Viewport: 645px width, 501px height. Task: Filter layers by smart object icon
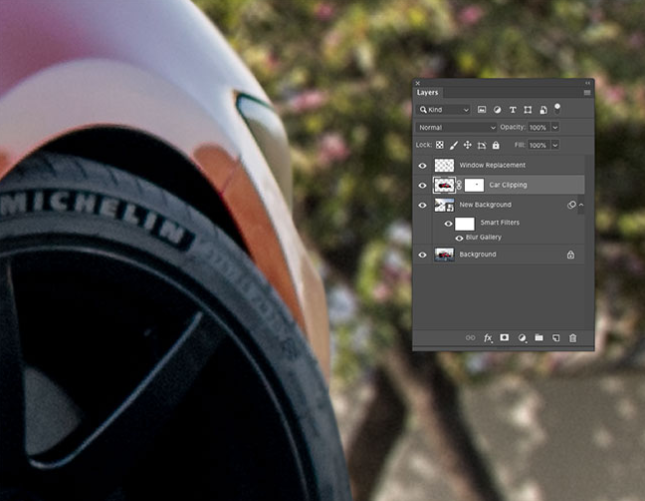tap(543, 110)
